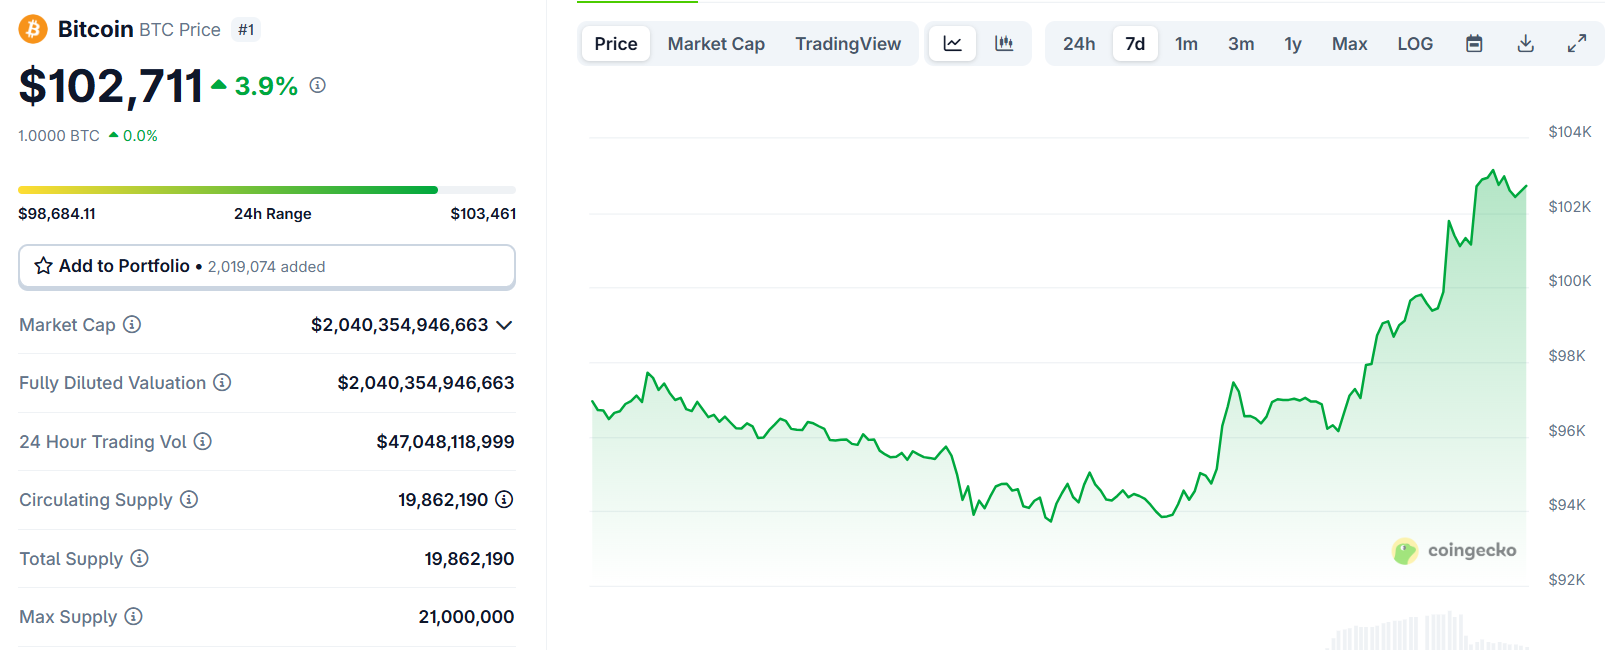The width and height of the screenshot is (1619, 650).
Task: Click the Bitcoin heading title
Action: 96,29
